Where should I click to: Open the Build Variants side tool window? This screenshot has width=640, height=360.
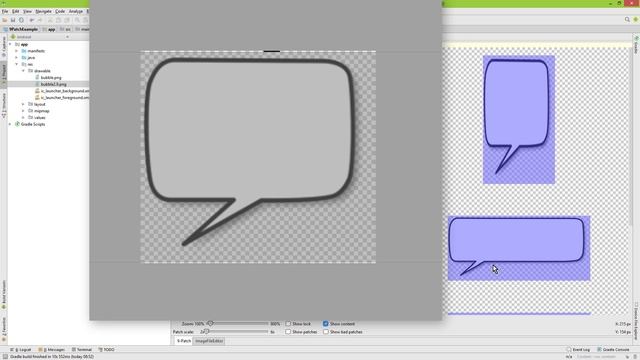click(4, 295)
